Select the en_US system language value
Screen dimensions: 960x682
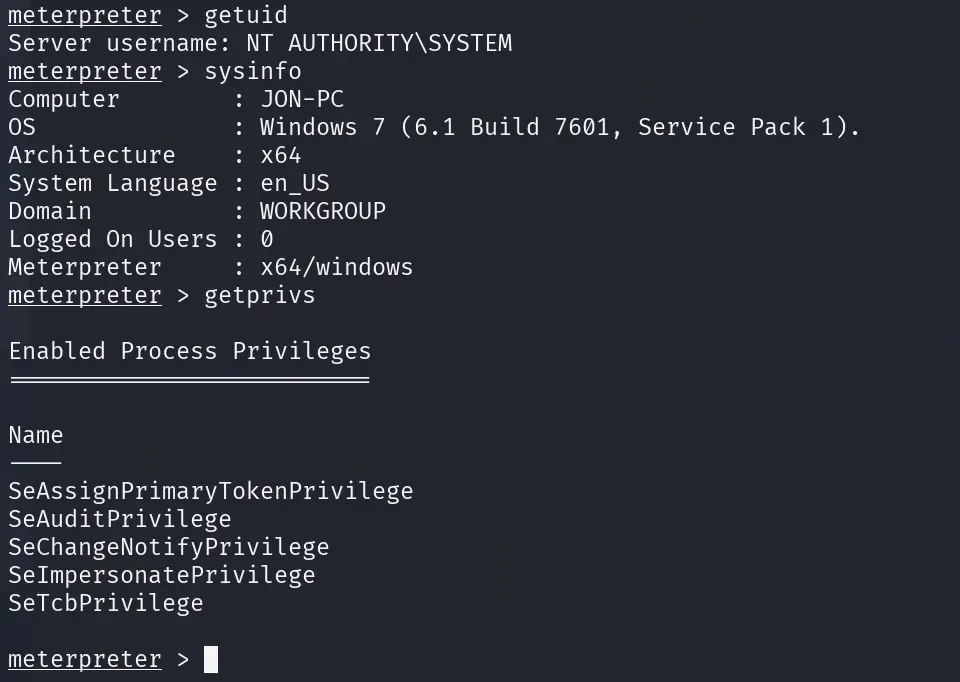point(294,184)
